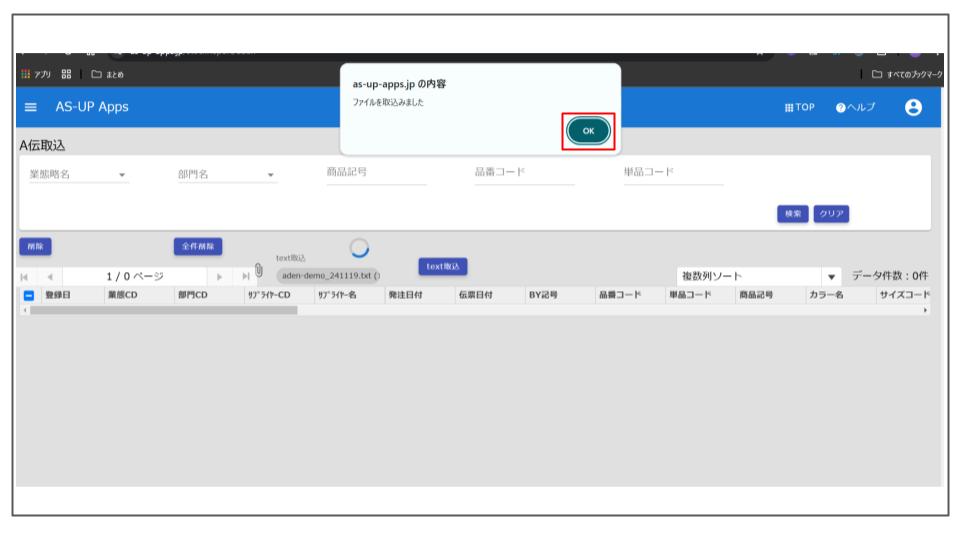The height and width of the screenshot is (540, 960).
Task: Open the user account profile icon
Action: (912, 107)
